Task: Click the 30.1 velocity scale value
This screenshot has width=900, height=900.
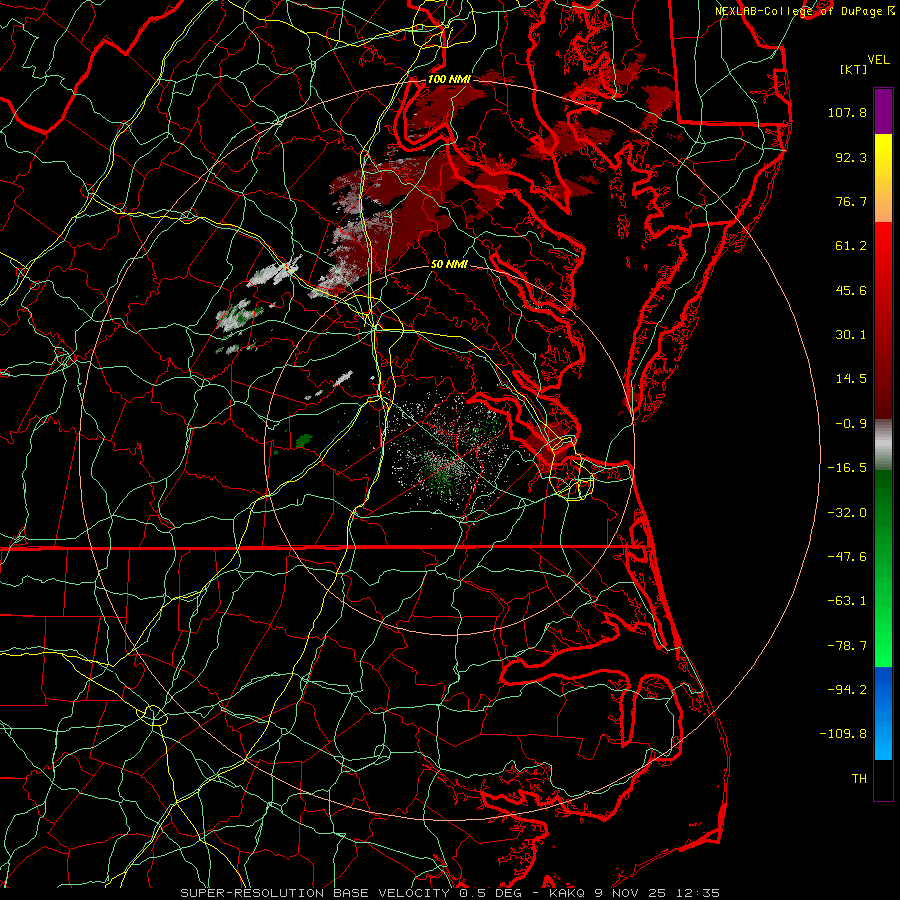Action: [x=851, y=335]
